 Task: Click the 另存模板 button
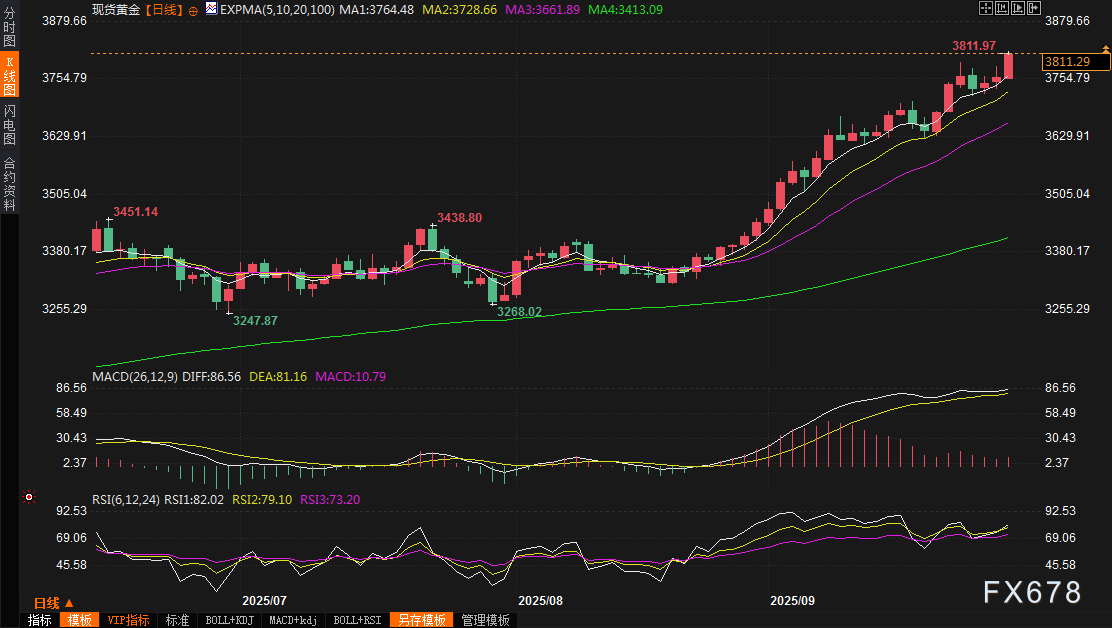421,620
